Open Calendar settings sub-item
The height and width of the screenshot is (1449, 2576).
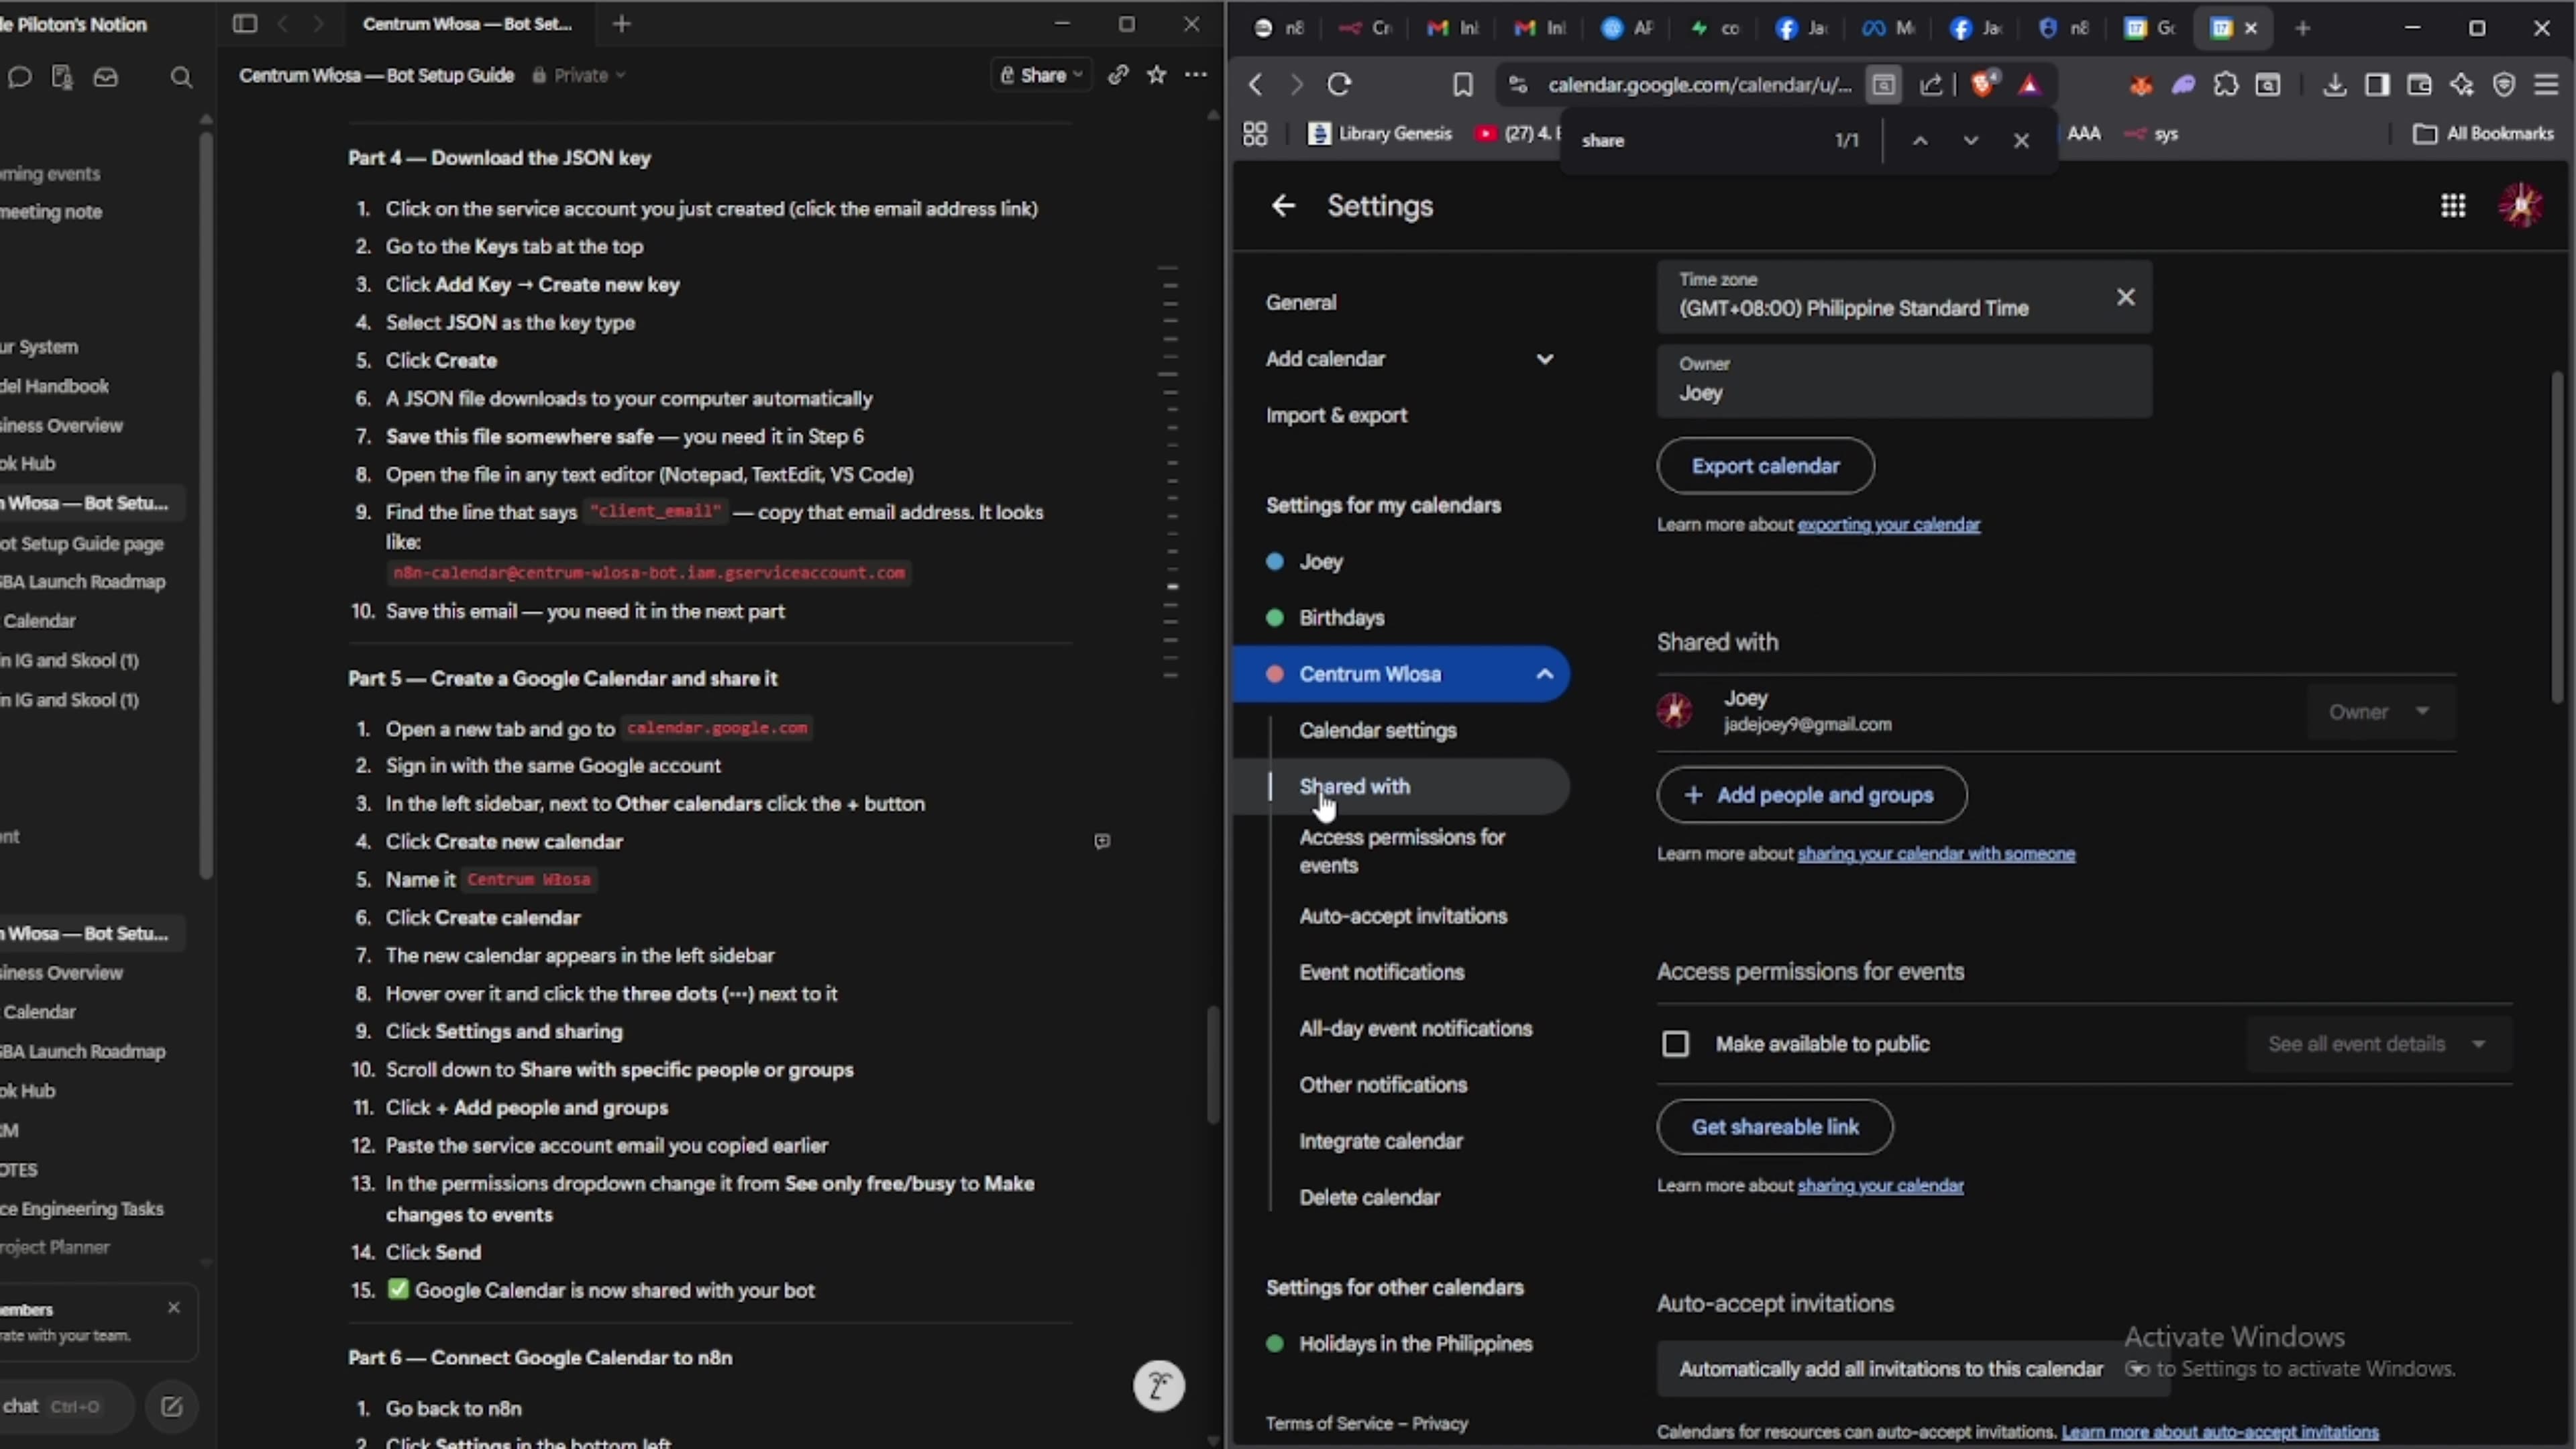click(1378, 731)
